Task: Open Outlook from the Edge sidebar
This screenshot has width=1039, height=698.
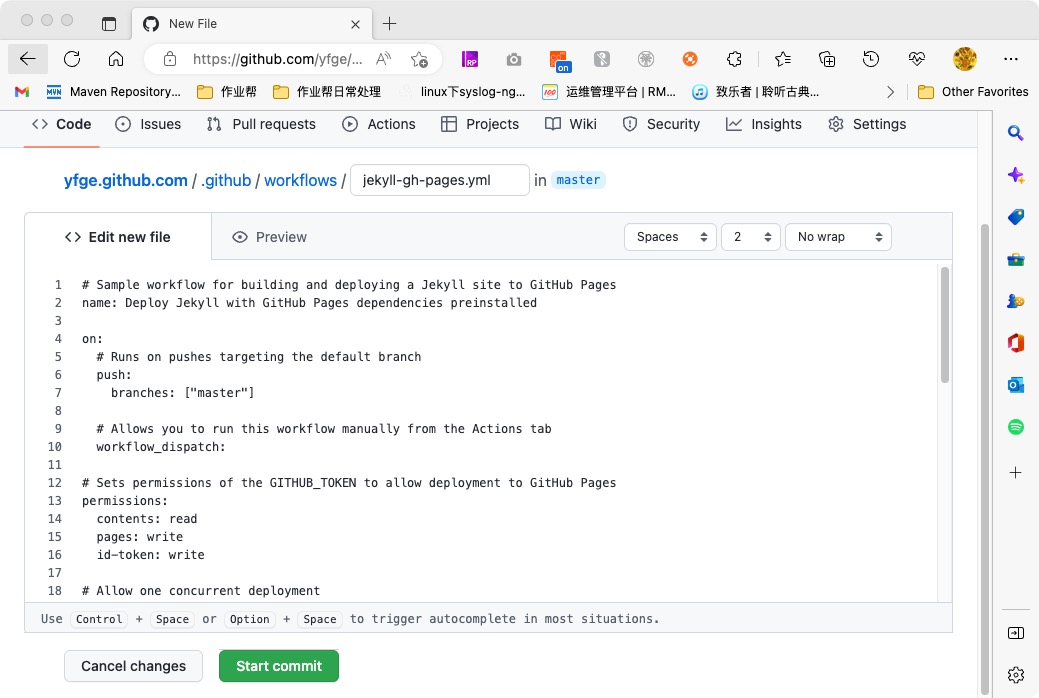Action: coord(1015,385)
